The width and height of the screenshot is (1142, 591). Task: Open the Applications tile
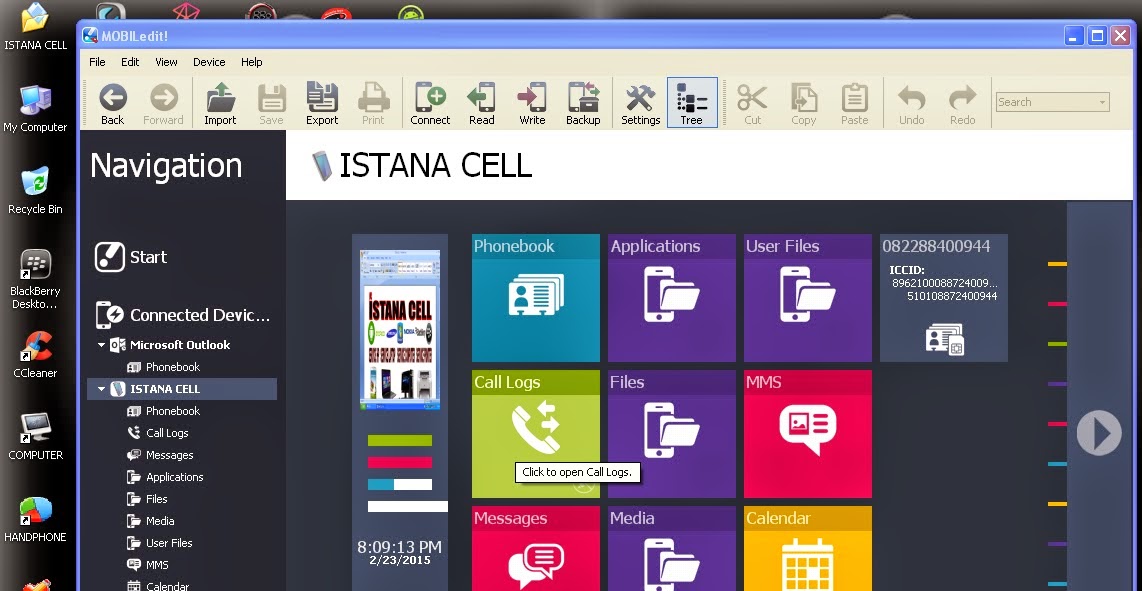pos(672,298)
